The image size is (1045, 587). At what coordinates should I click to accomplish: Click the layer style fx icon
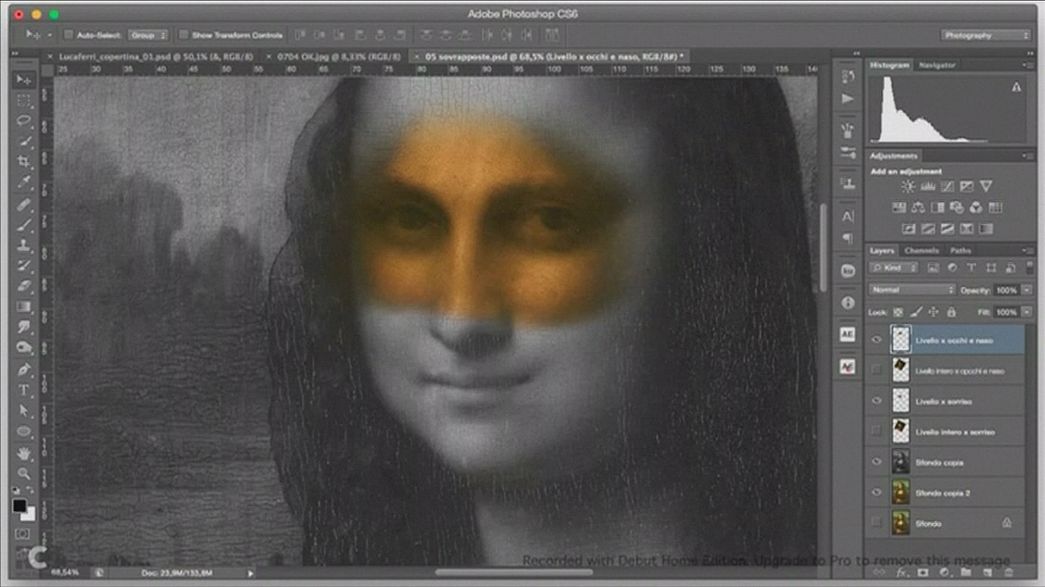click(902, 572)
